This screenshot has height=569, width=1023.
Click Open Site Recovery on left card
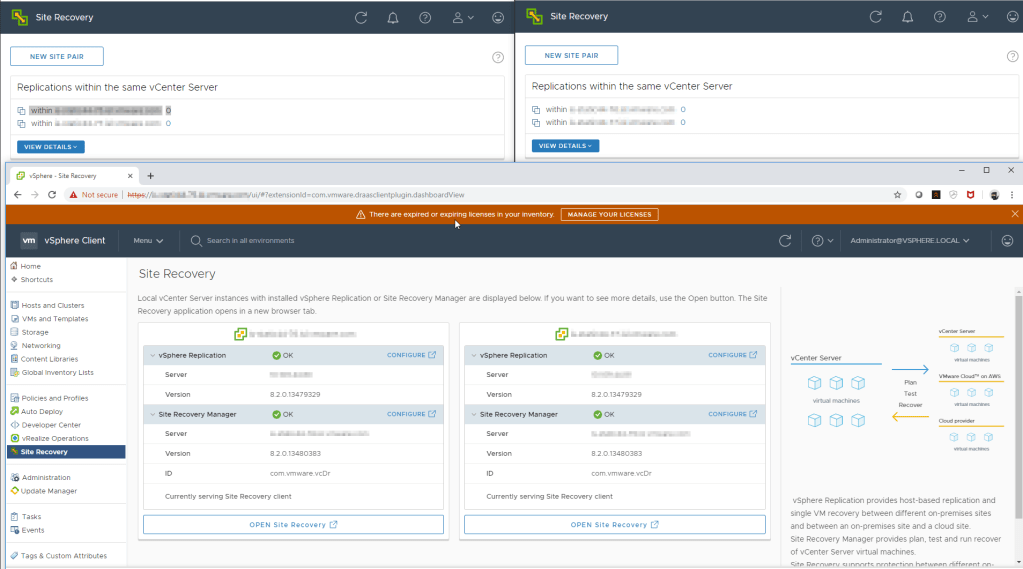pyautogui.click(x=293, y=524)
